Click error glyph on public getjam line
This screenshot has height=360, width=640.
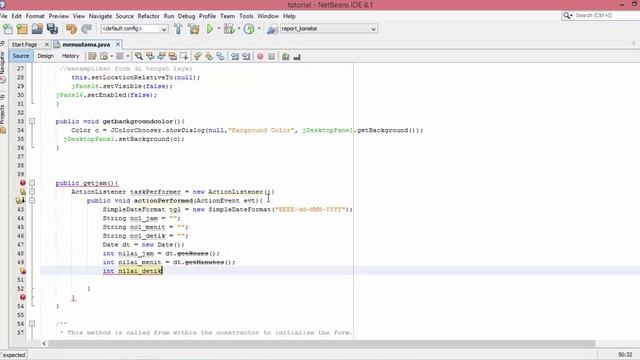(x=23, y=183)
